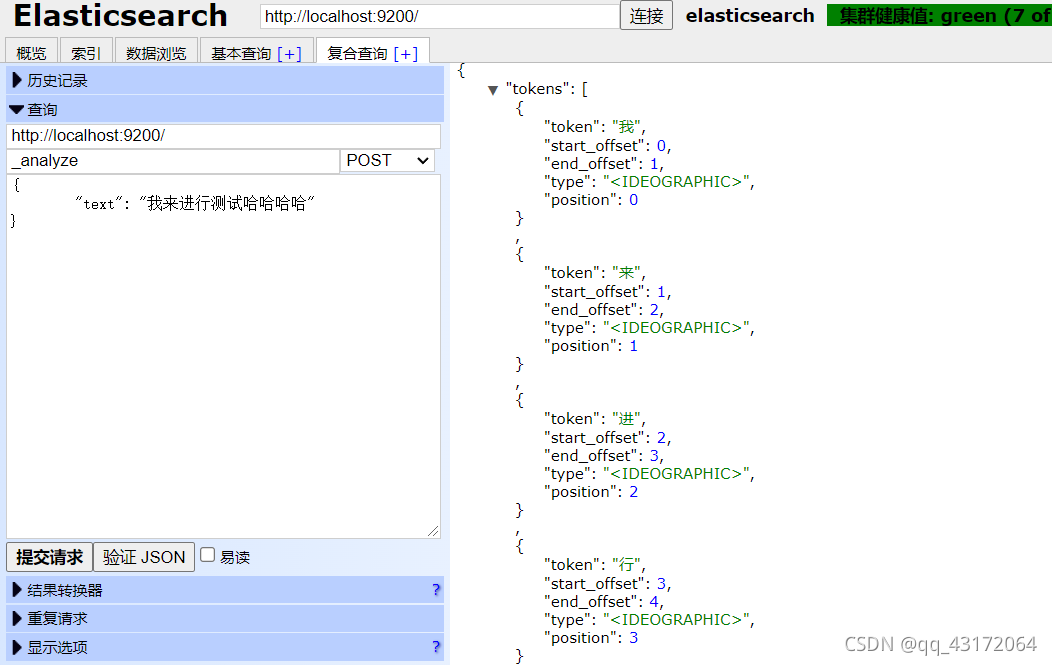
Task: Focus the cluster URL field at top
Action: [439, 16]
